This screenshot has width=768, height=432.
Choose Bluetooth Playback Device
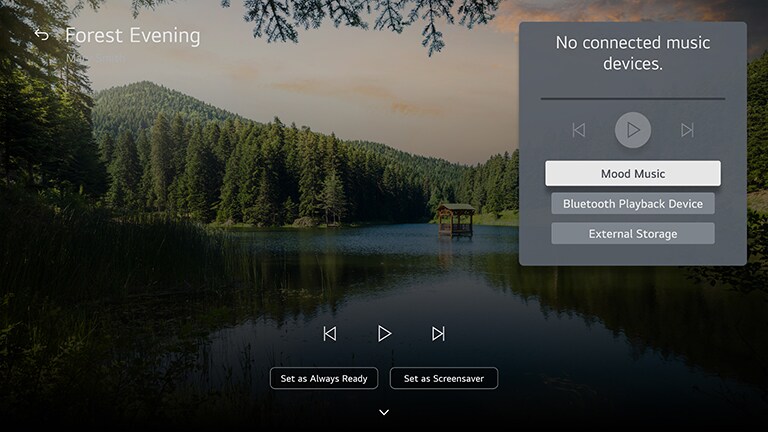pyautogui.click(x=632, y=204)
